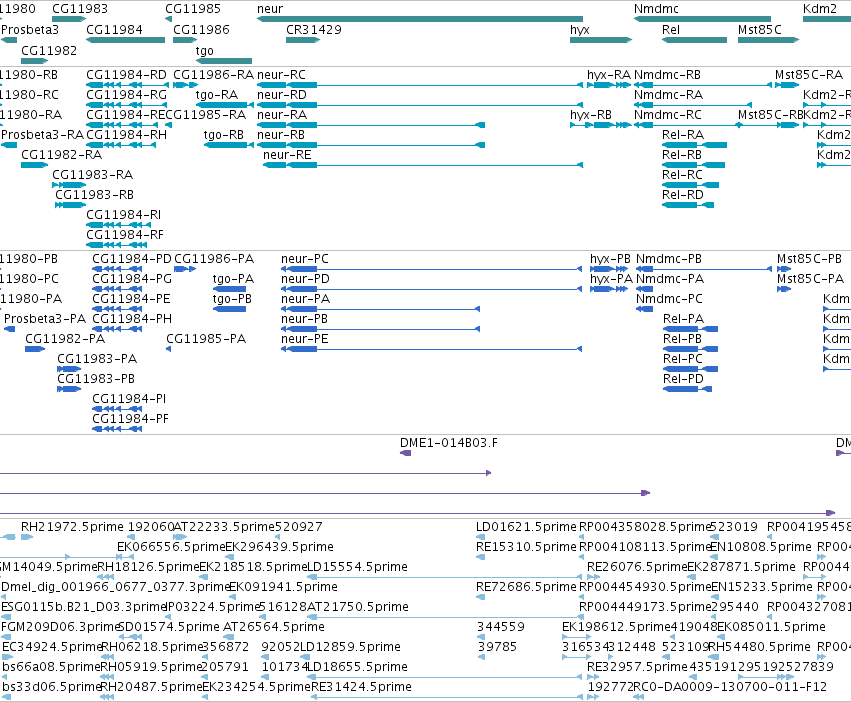Select the Rel gene label

coord(671,29)
